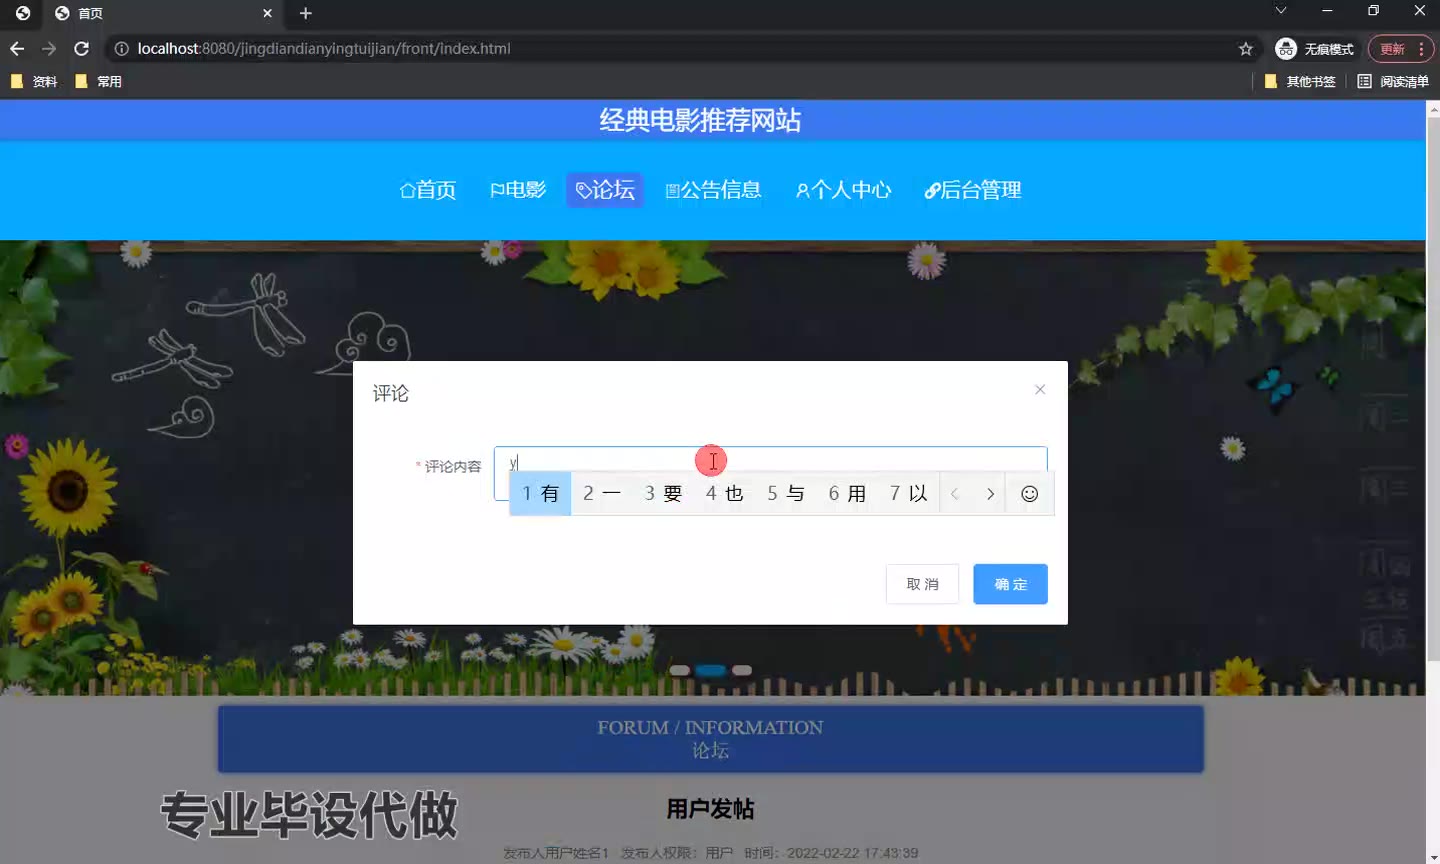Open the 个人中心 navigation item
Screen dimensions: 1440x864
tap(844, 190)
